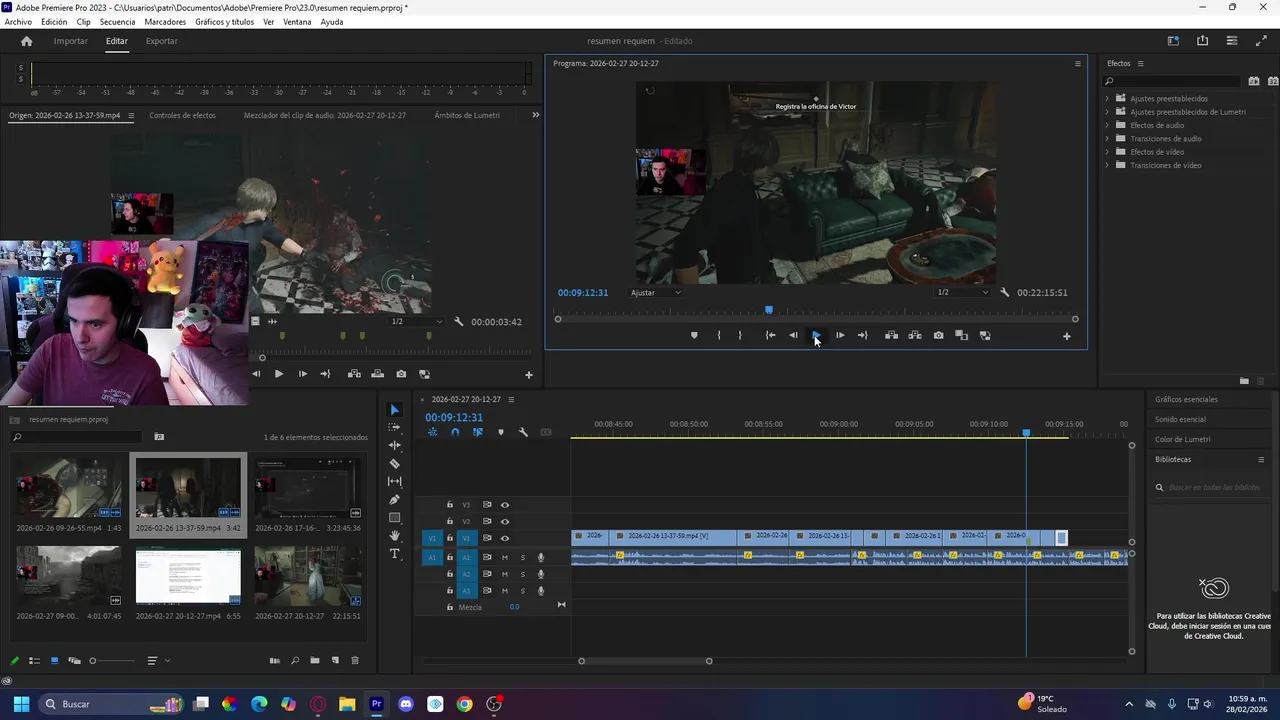This screenshot has width=1280, height=720.
Task: Choose the Type text tool
Action: [x=394, y=554]
